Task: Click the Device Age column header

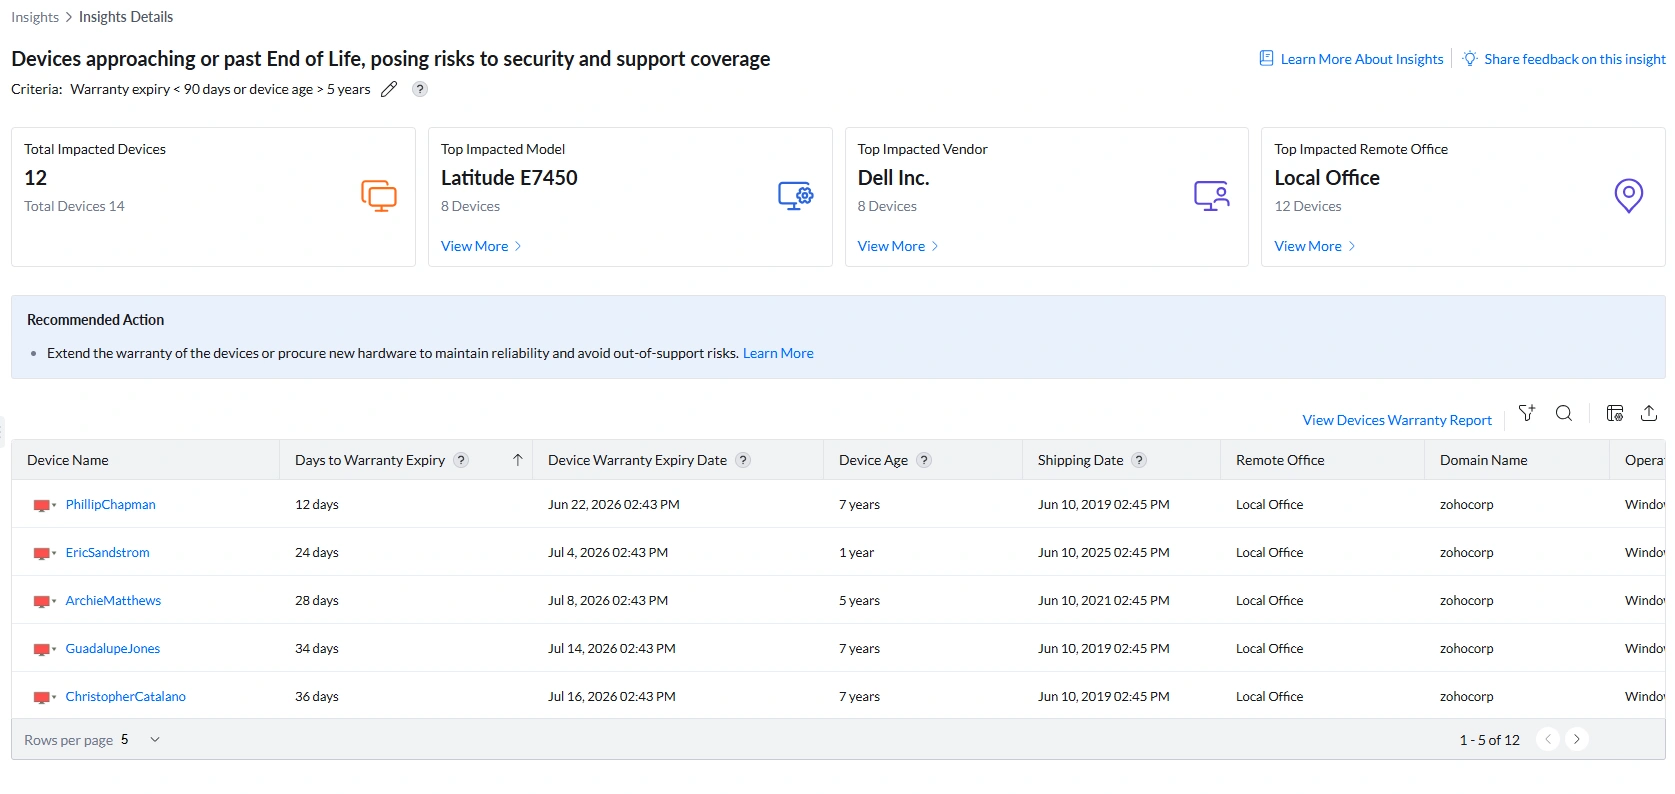Action: pos(873,460)
